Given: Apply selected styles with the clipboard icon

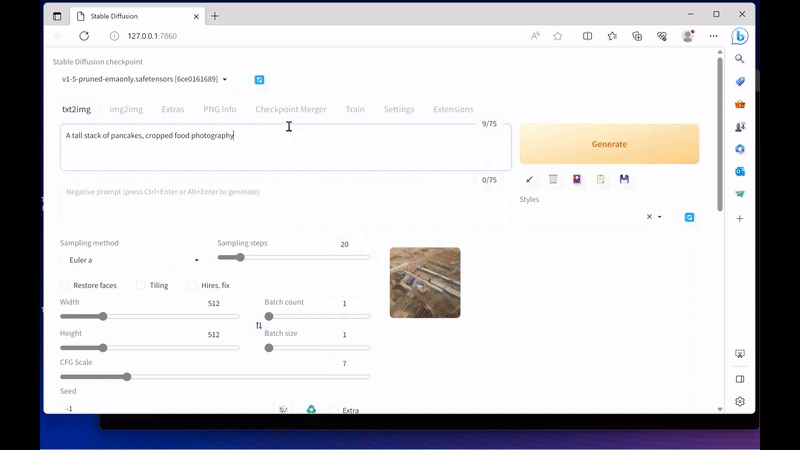Looking at the screenshot, I should click(x=601, y=179).
